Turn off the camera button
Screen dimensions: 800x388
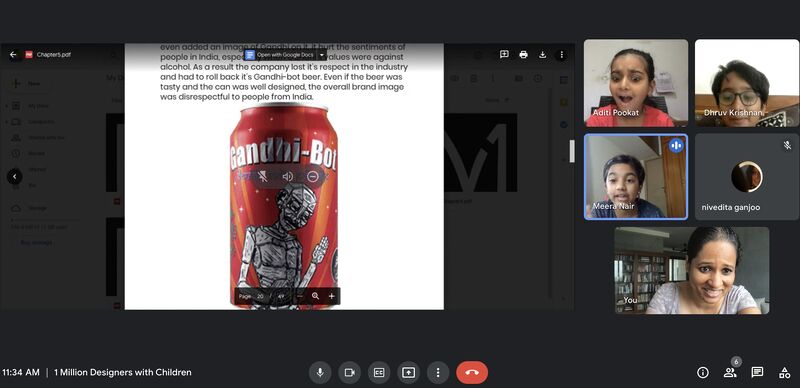349,373
